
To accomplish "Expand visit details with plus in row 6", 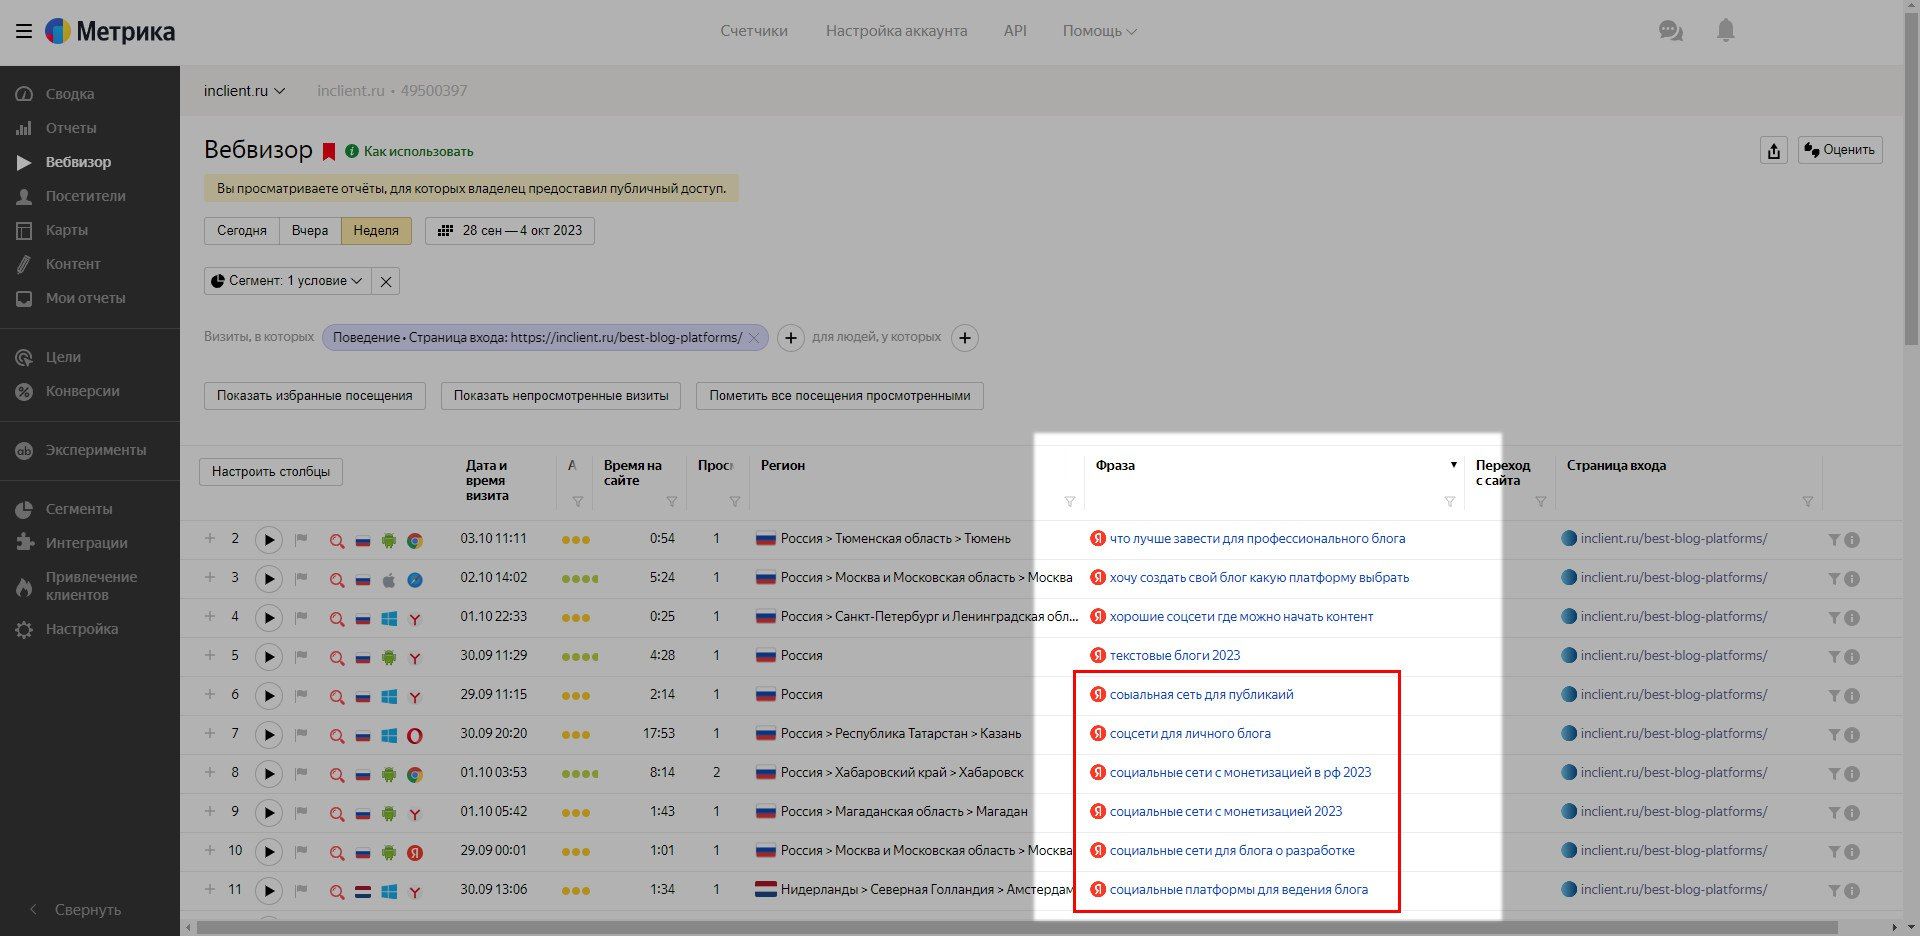I will pos(210,694).
